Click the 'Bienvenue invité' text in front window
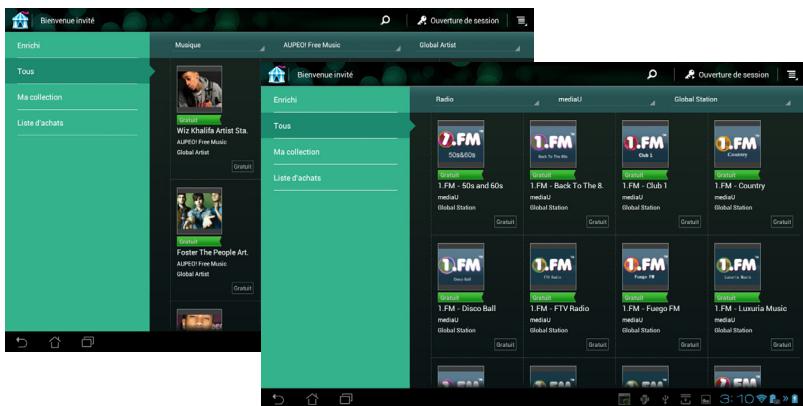Image resolution: width=803 pixels, height=406 pixels. point(325,75)
